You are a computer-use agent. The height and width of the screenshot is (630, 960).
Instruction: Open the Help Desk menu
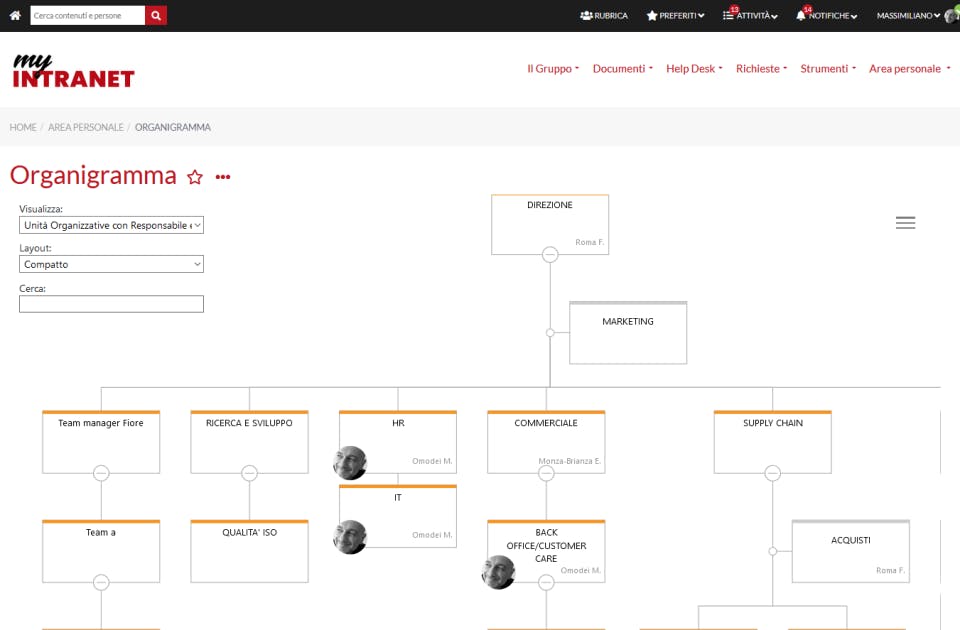tap(694, 69)
